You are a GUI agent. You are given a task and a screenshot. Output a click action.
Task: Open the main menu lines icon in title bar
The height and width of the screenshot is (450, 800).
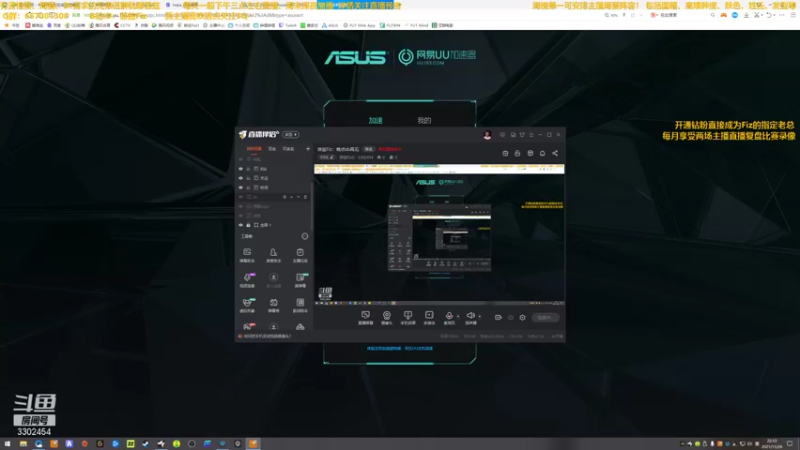[531, 135]
